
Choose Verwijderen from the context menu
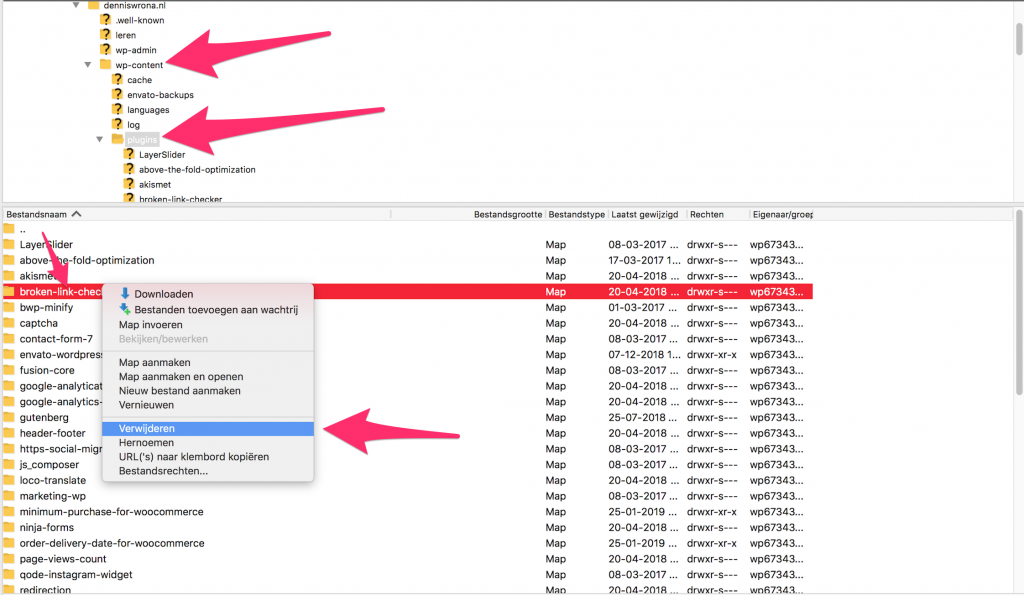(x=146, y=428)
